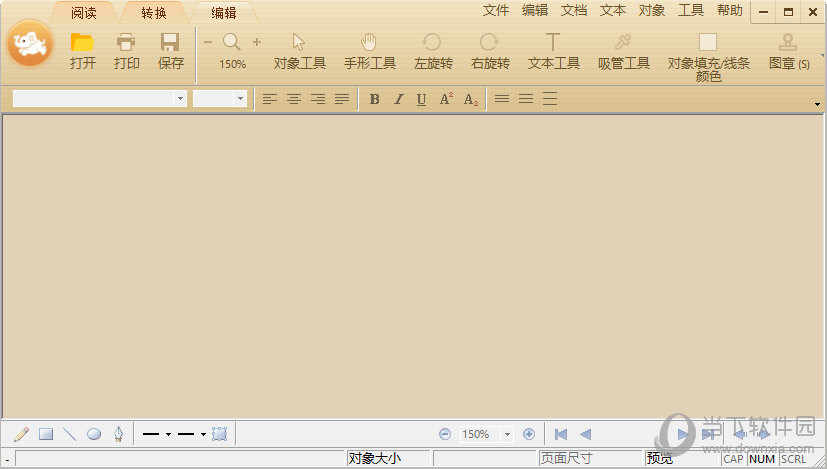
Task: Open 对象填充/线条颜色 color swatch
Action: click(708, 42)
